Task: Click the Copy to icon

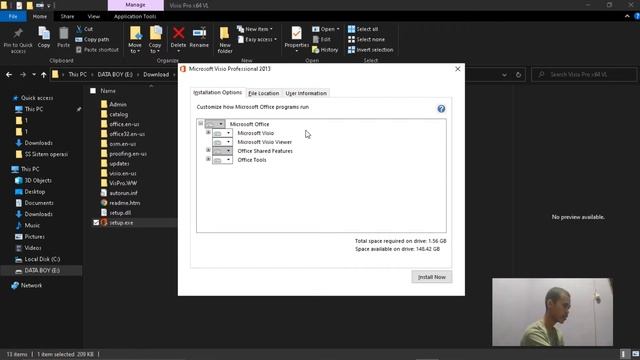Action: (x=155, y=33)
